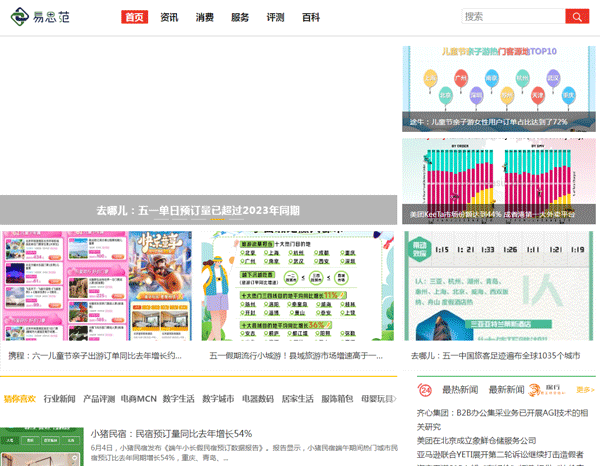The image size is (600, 466).
Task: Click headline 五一假期流行小城游
Action: [x=296, y=356]
